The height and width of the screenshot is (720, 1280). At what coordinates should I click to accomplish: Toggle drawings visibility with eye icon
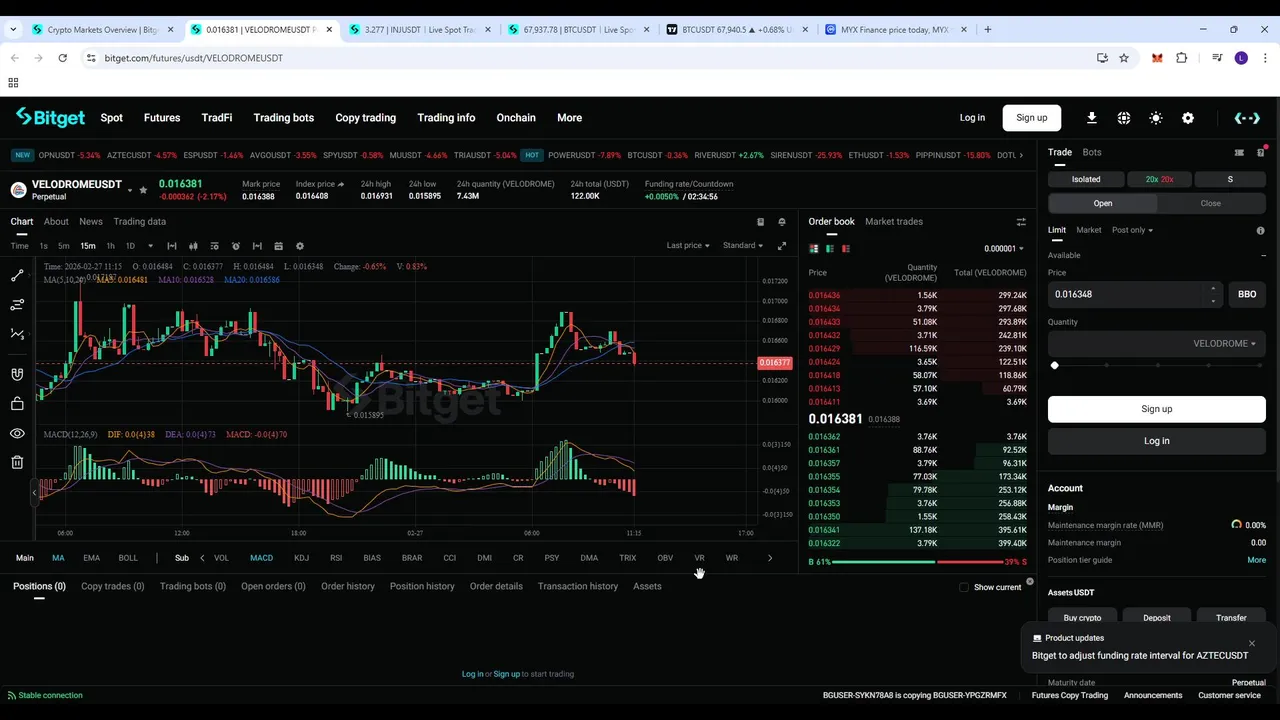pyautogui.click(x=17, y=433)
